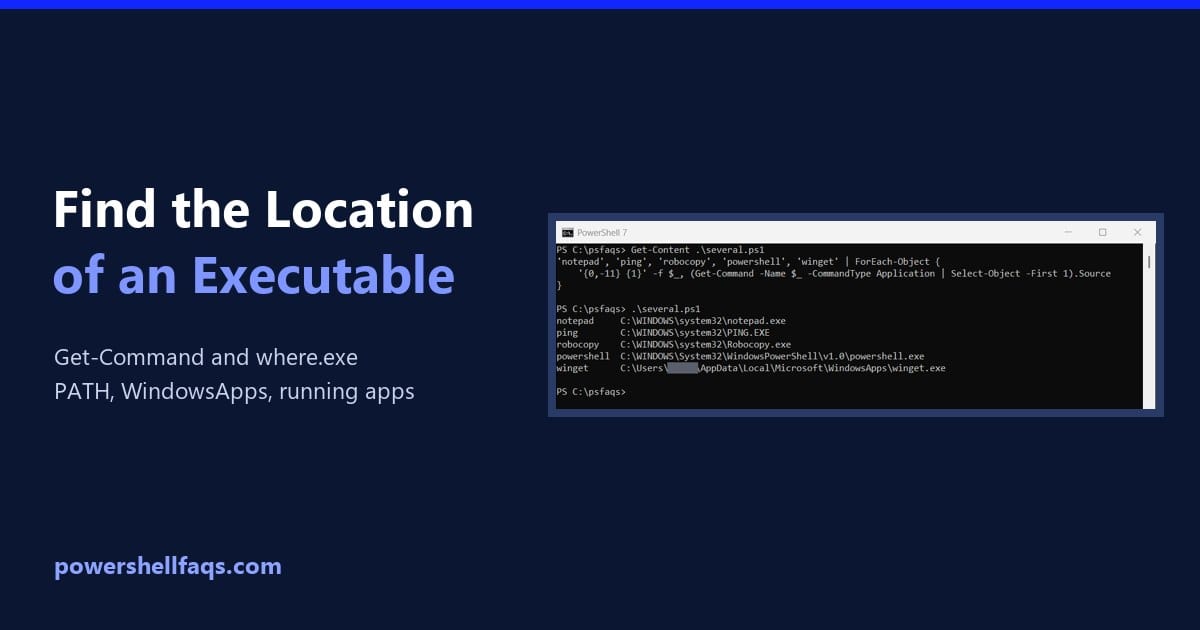Click the PowerShell window vertical scrollbar

point(1149,325)
